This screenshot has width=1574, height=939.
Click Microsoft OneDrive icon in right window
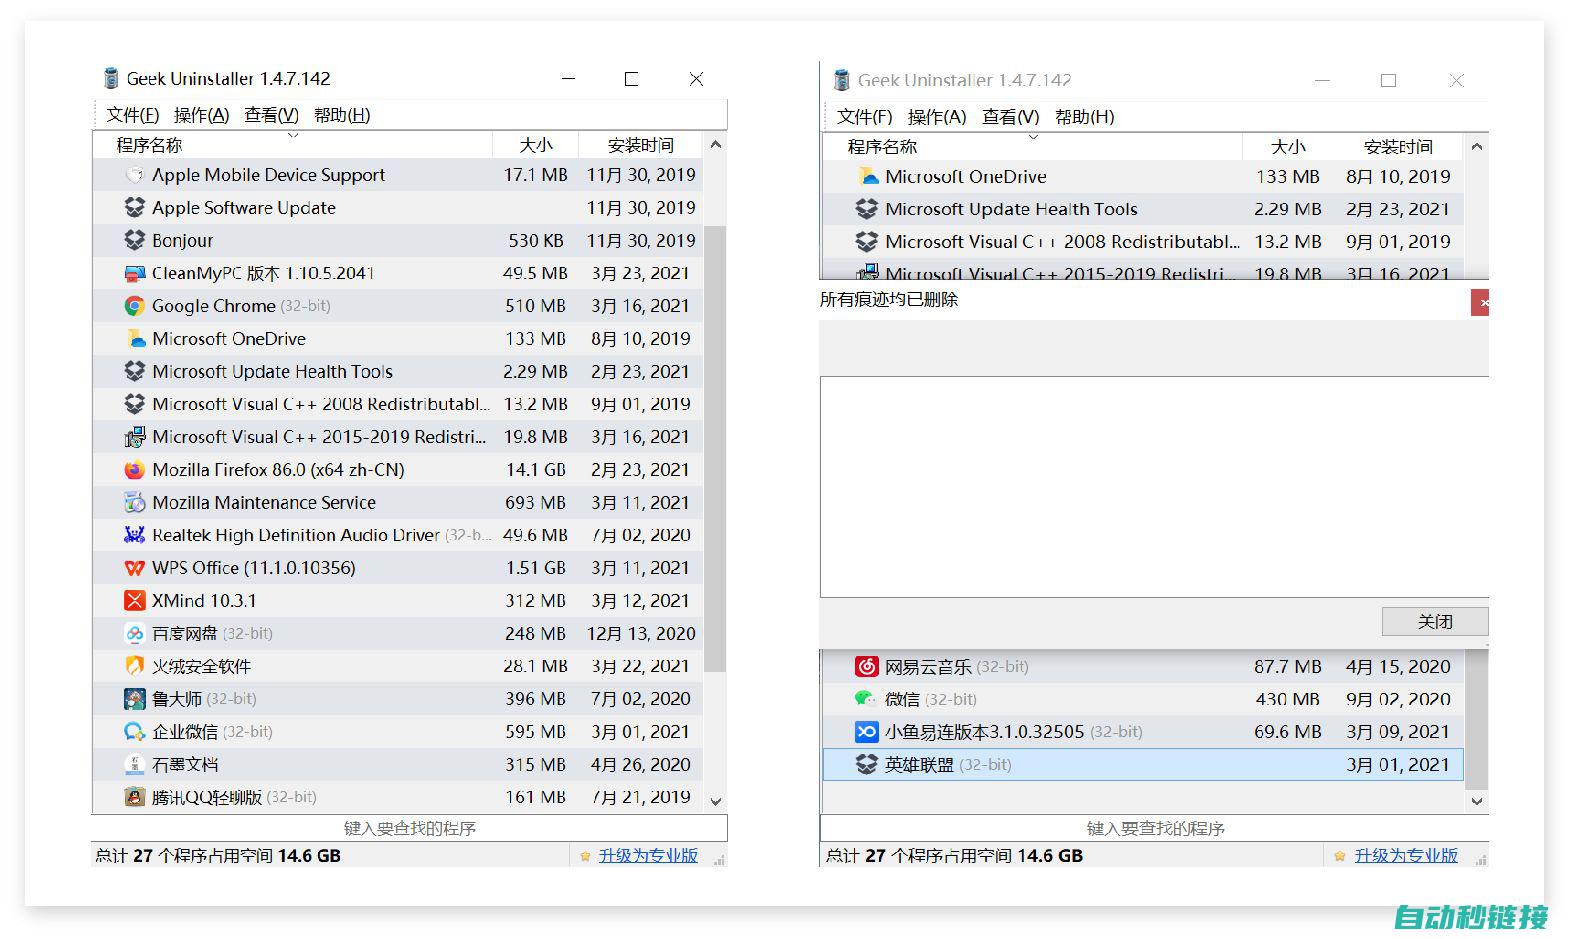point(867,177)
